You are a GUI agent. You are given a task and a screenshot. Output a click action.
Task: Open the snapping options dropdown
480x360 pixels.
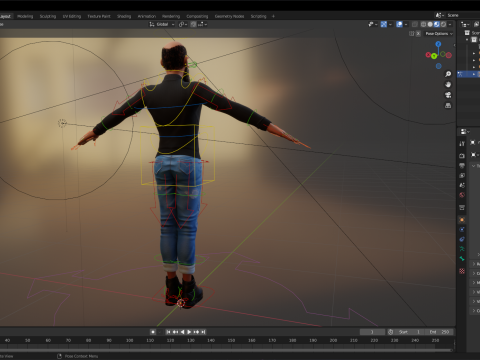pyautogui.click(x=203, y=24)
